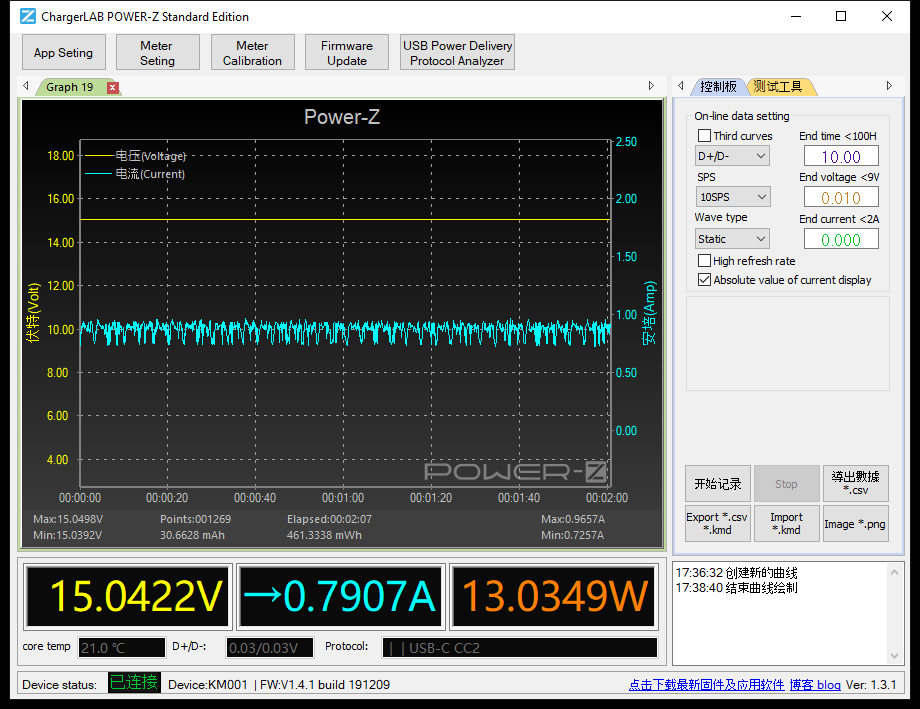Click the ChargerLAB app icon in title bar
The image size is (920, 709).
coord(27,16)
